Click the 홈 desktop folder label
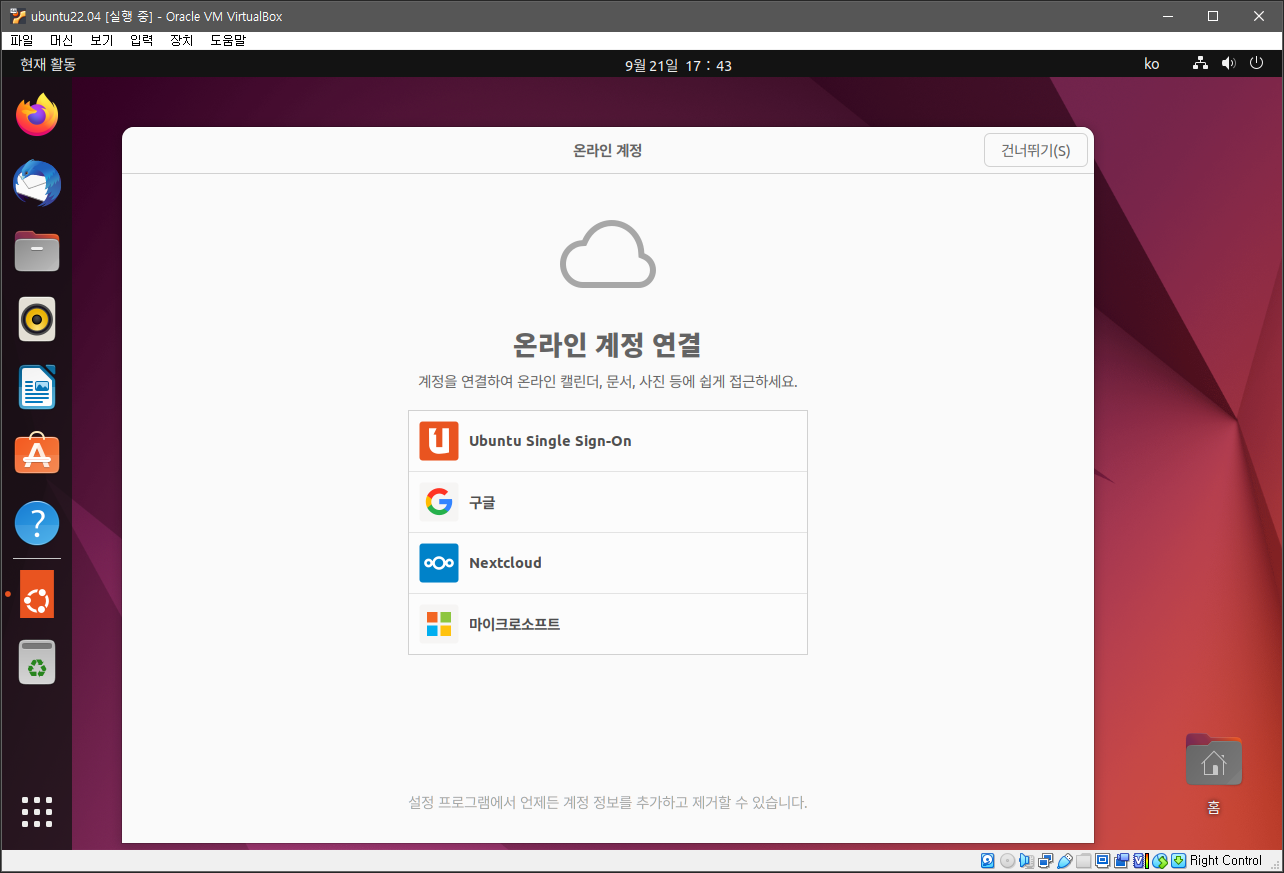This screenshot has height=873, width=1284. pos(1213,808)
